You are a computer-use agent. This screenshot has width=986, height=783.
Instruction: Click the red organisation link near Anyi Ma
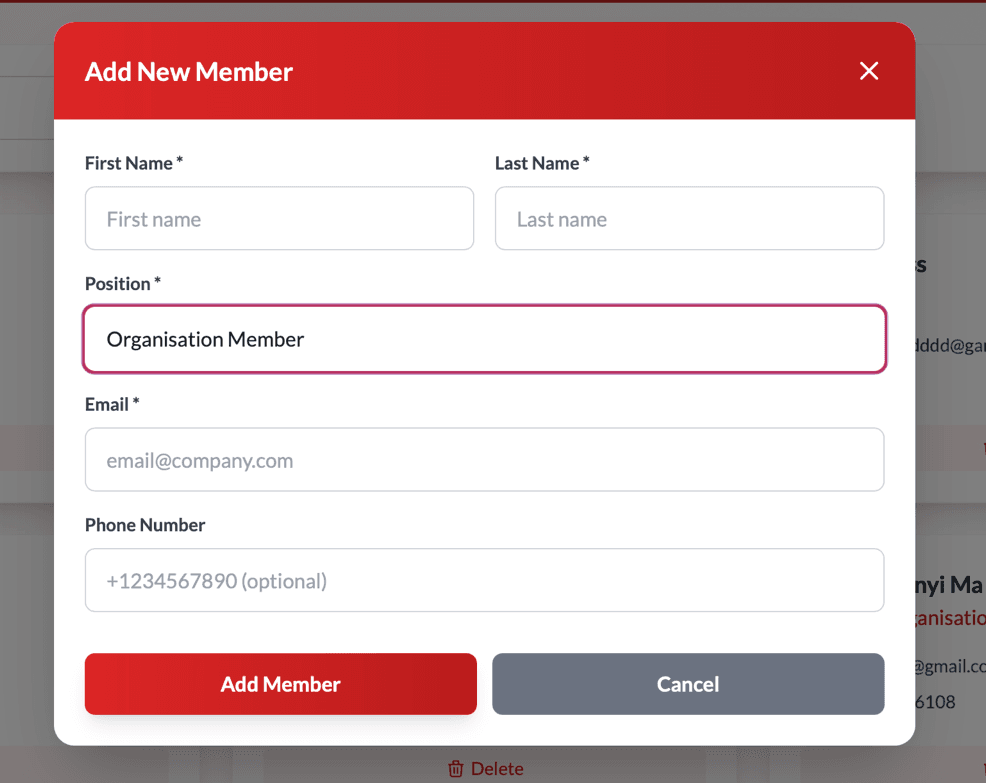(948, 618)
